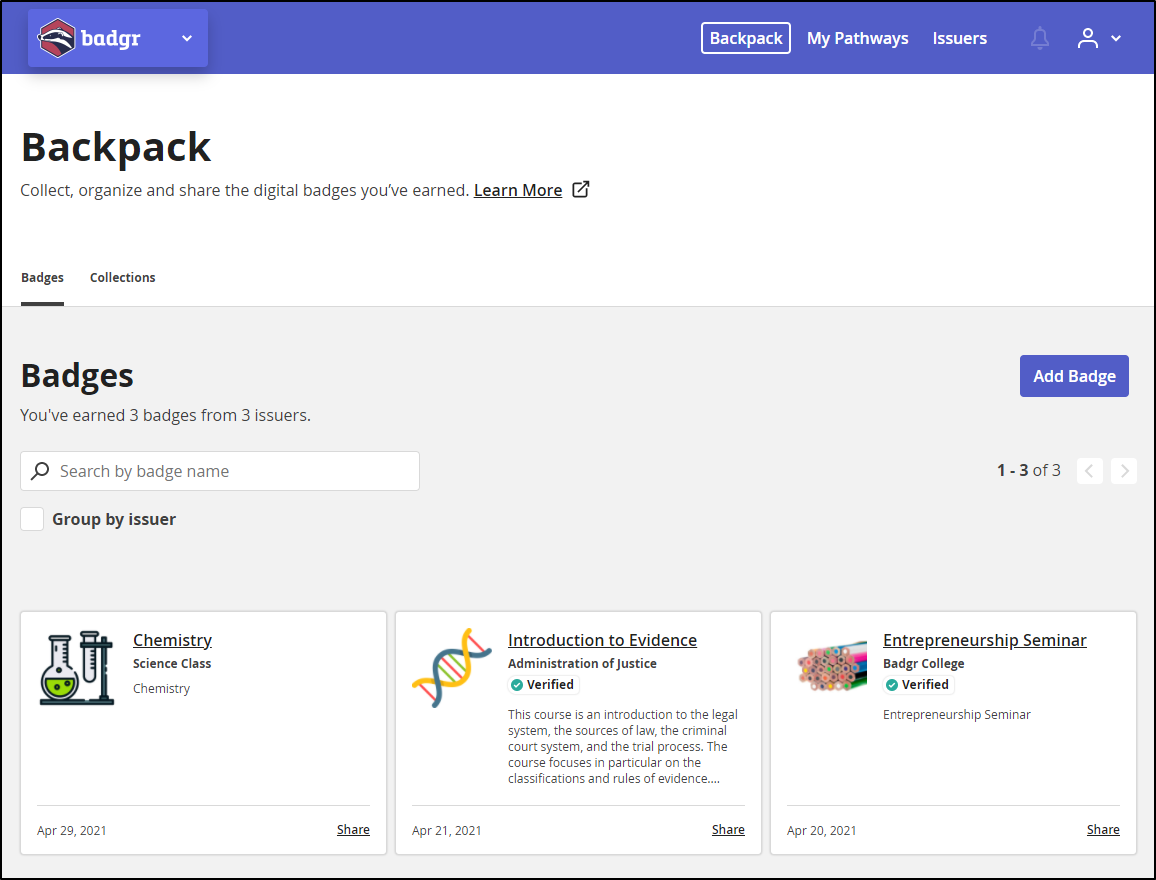Click the '1 - 3 of 3' pagination text

tap(1028, 470)
